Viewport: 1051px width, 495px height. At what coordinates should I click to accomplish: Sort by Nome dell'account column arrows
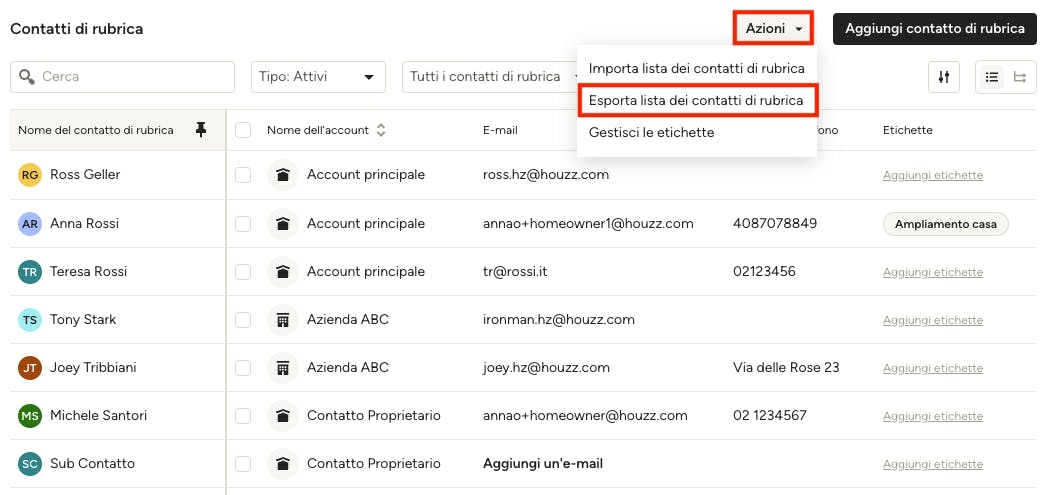[x=381, y=130]
